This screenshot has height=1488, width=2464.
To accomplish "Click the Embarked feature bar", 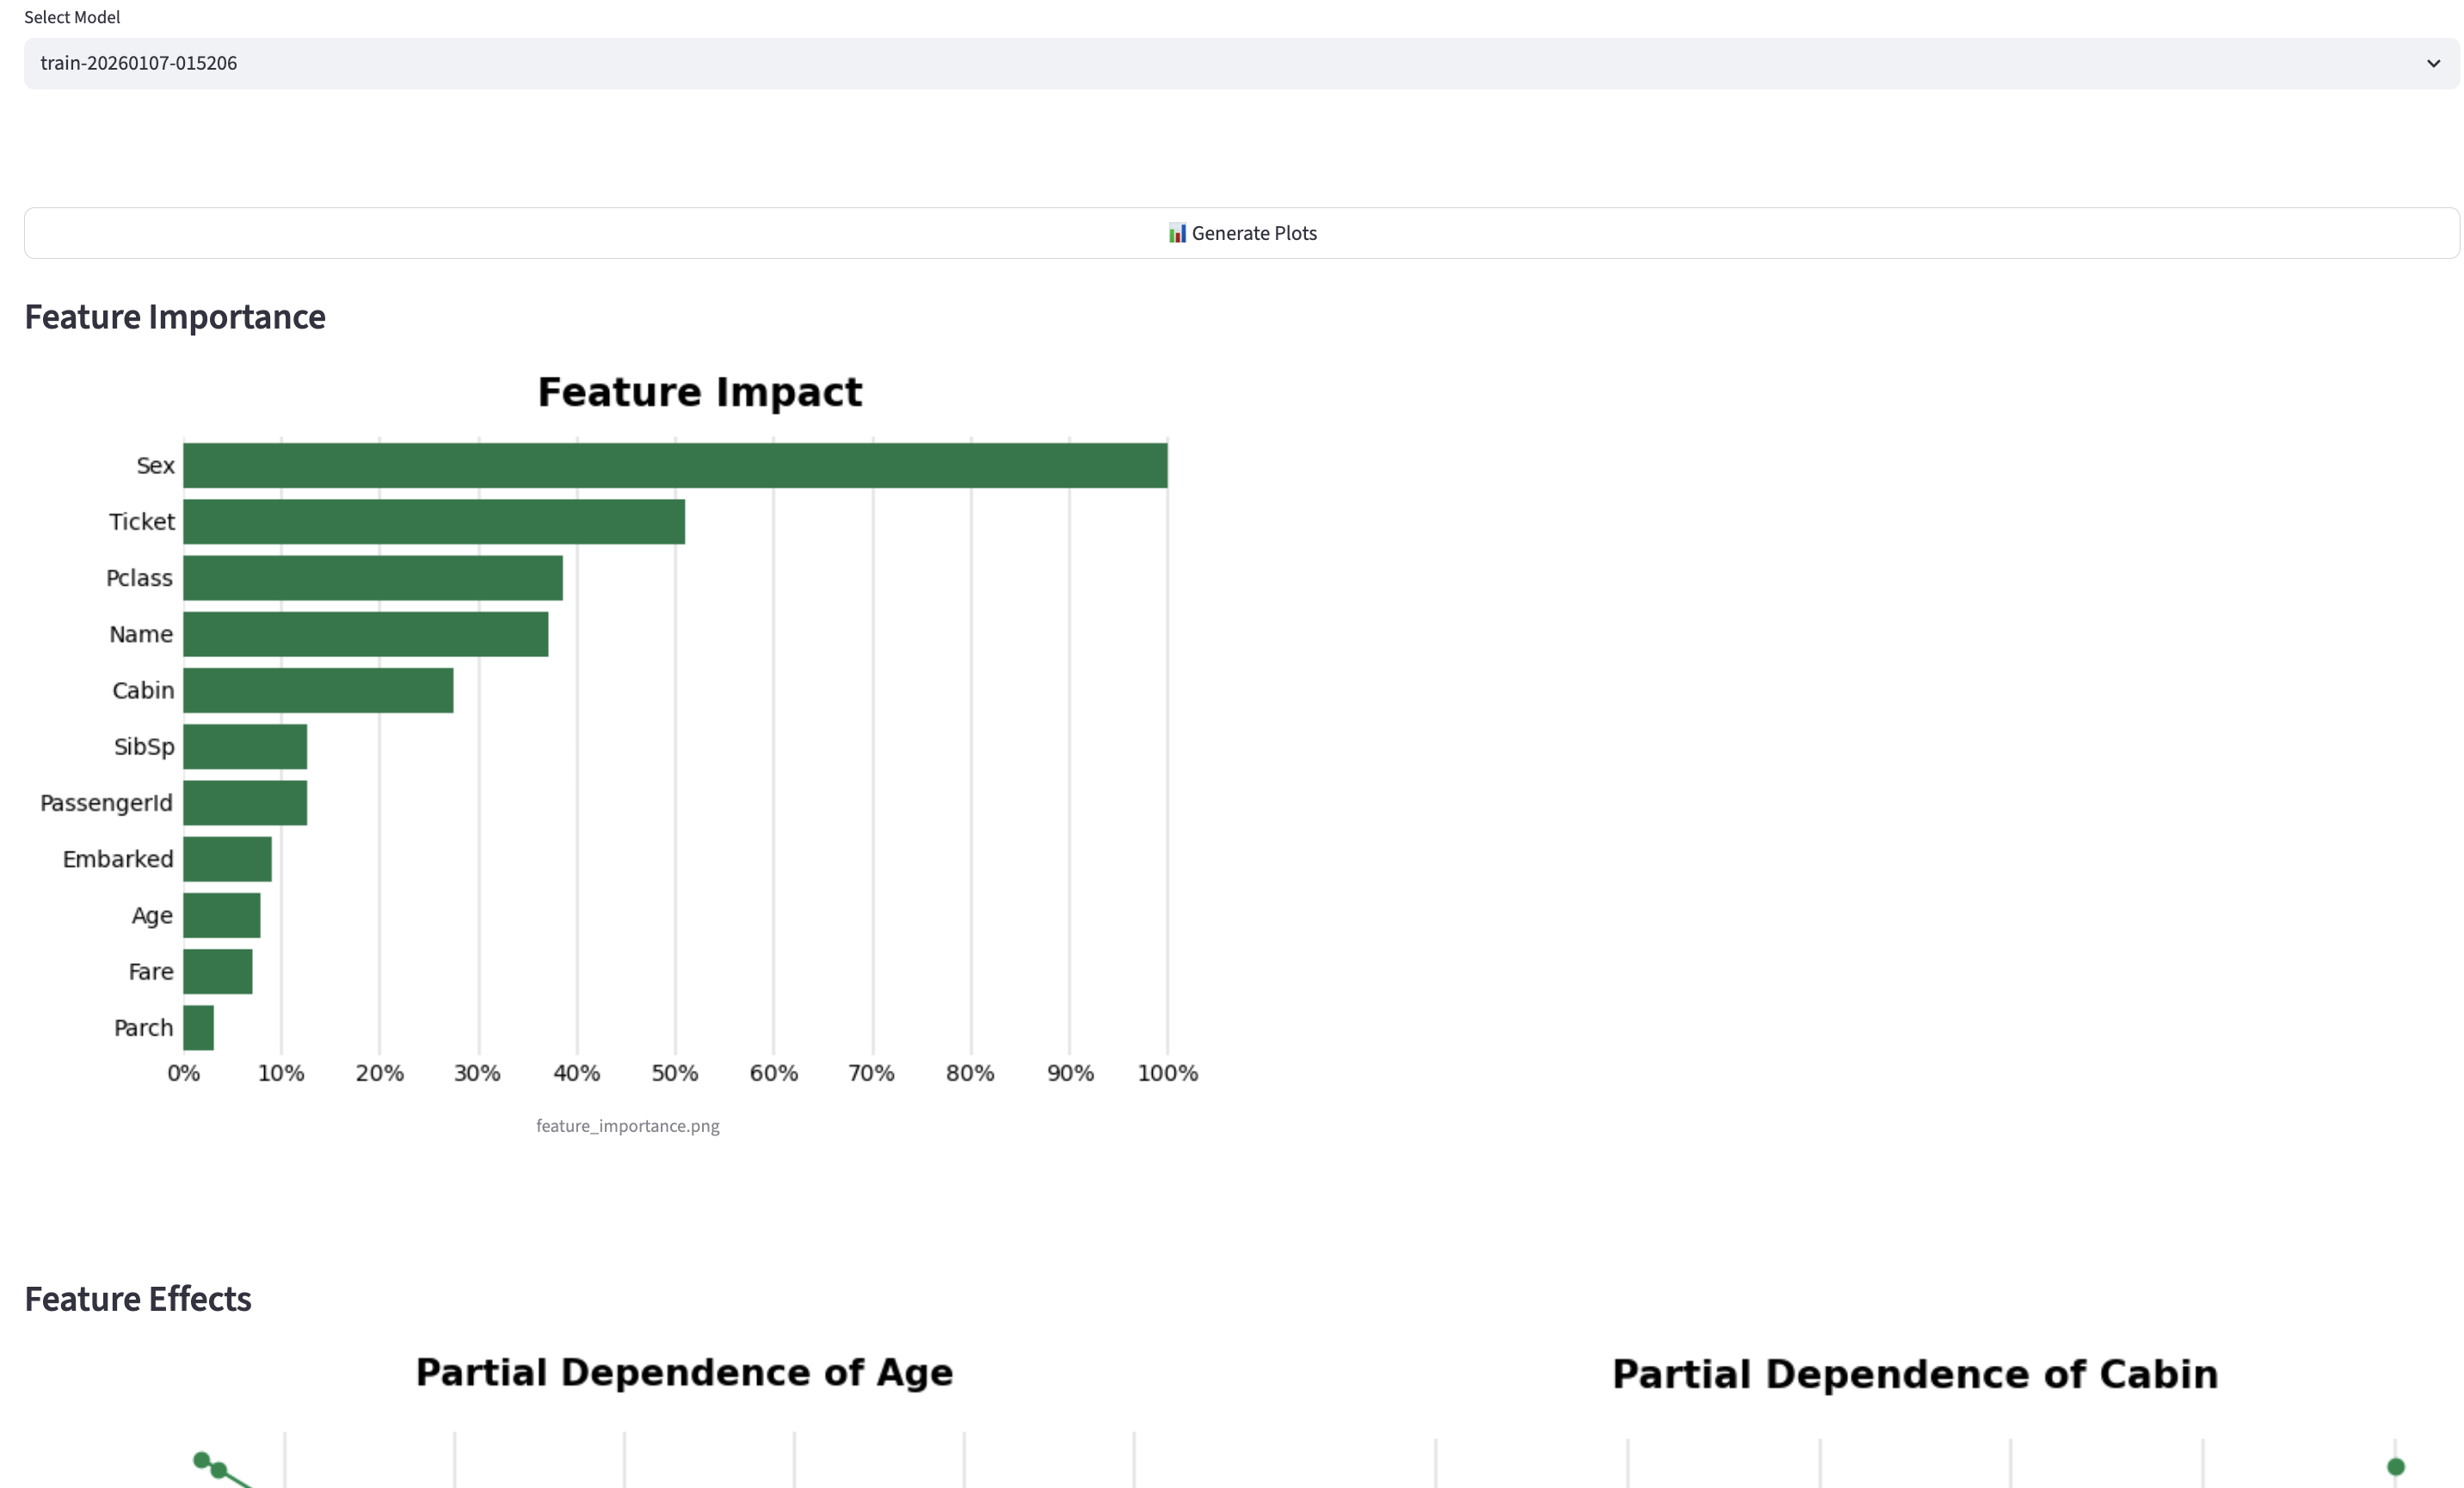I will point(227,859).
